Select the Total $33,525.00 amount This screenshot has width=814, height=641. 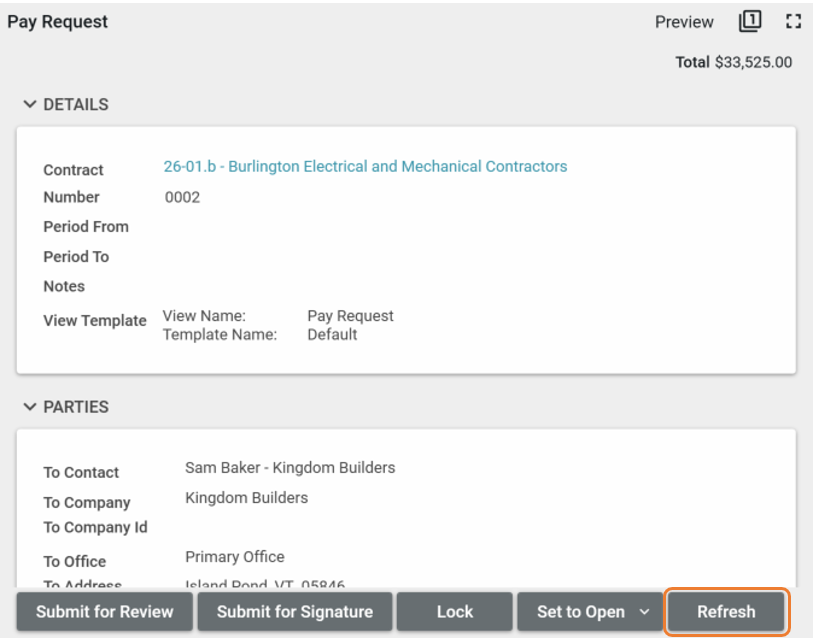pos(753,62)
